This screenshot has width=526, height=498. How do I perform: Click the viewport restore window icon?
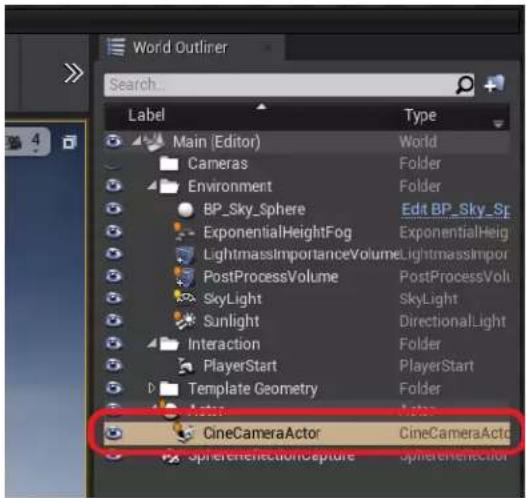pyautogui.click(x=70, y=142)
